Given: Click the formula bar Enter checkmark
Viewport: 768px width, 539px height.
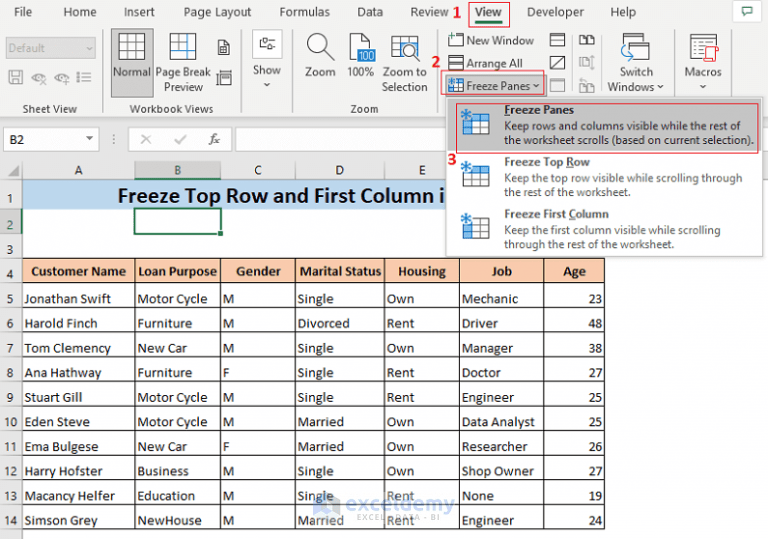Looking at the screenshot, I should (x=180, y=140).
